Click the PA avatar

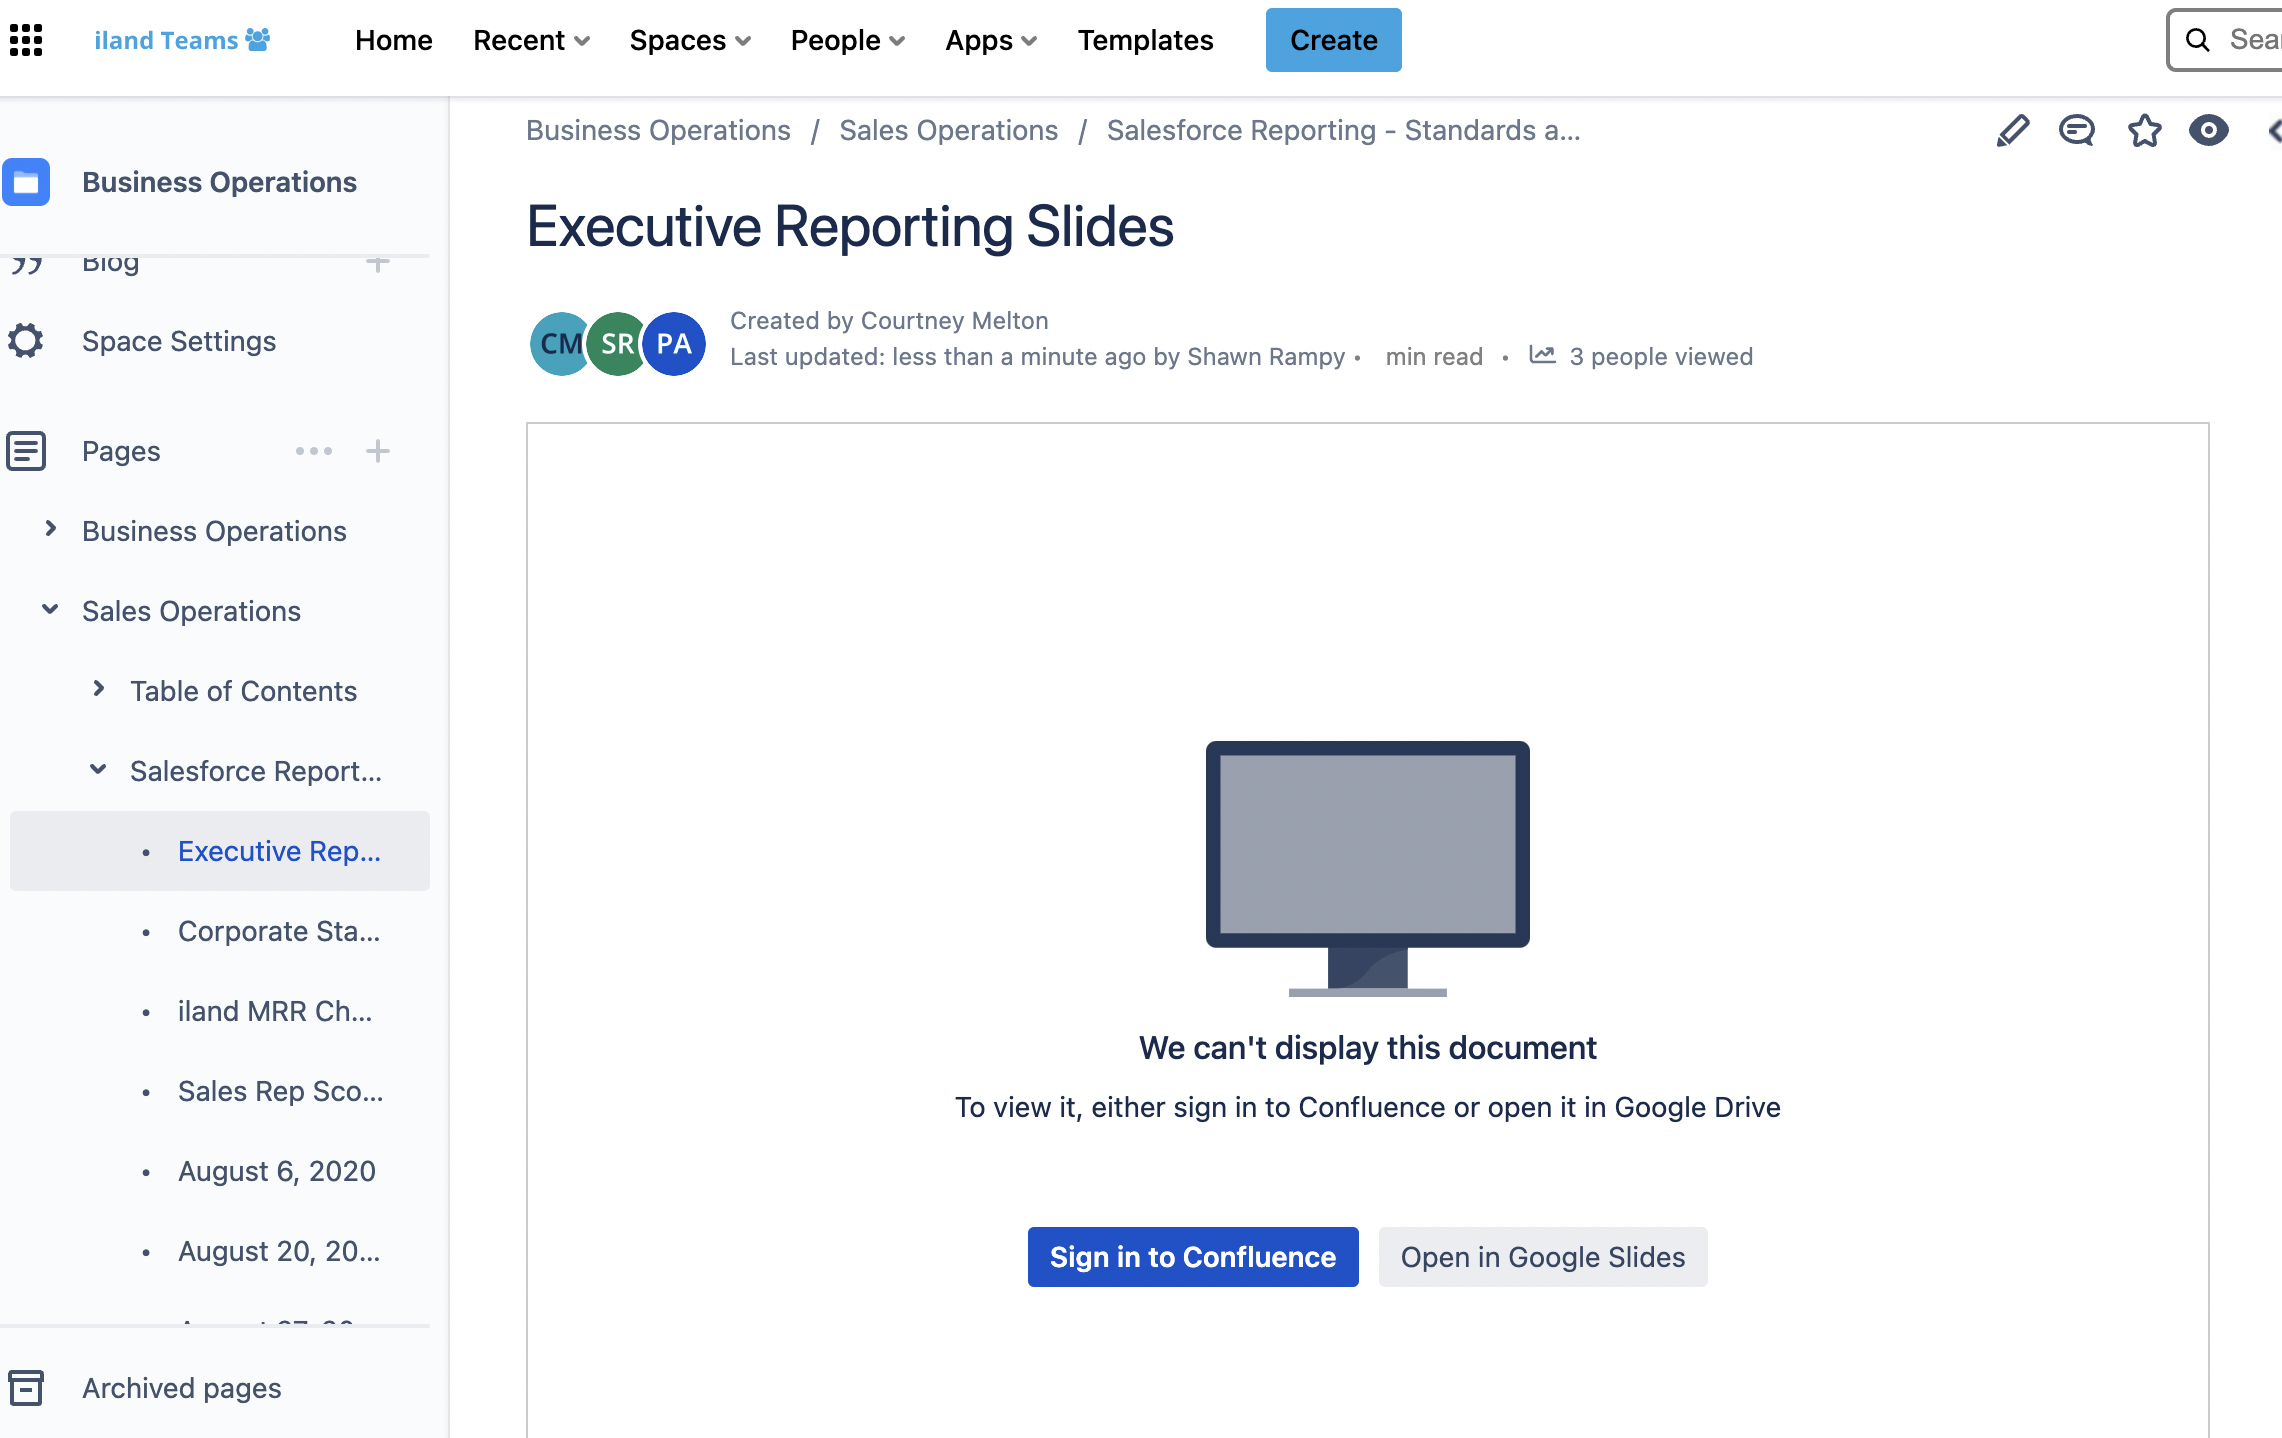click(x=674, y=344)
